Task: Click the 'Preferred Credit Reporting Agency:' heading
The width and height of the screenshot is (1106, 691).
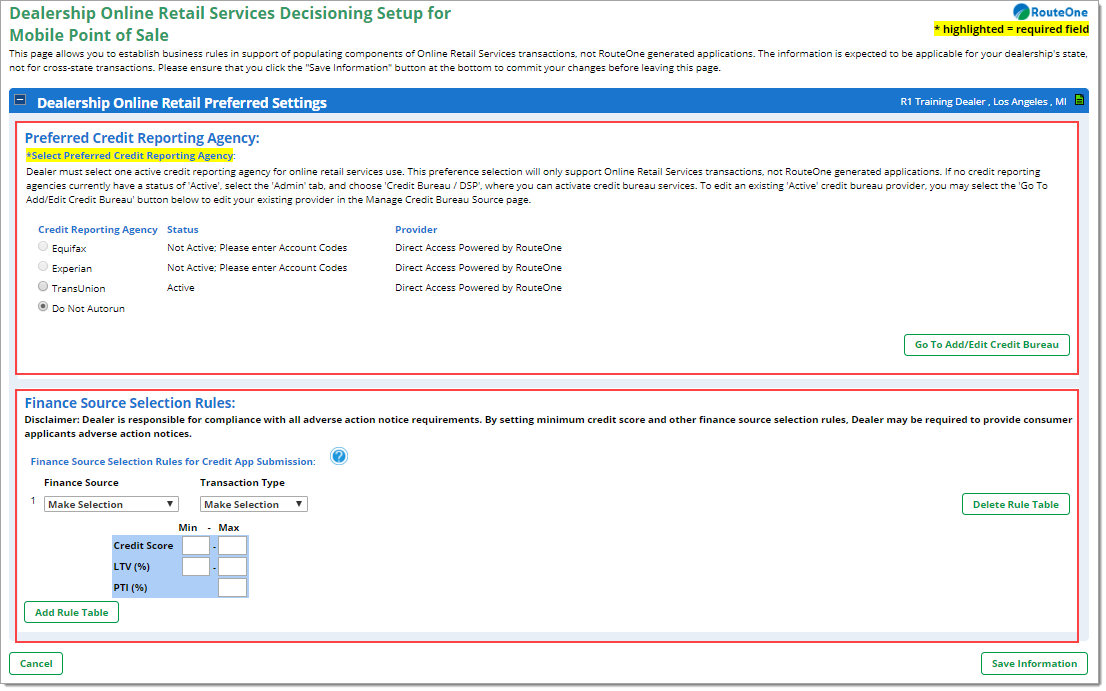Action: 142,138
